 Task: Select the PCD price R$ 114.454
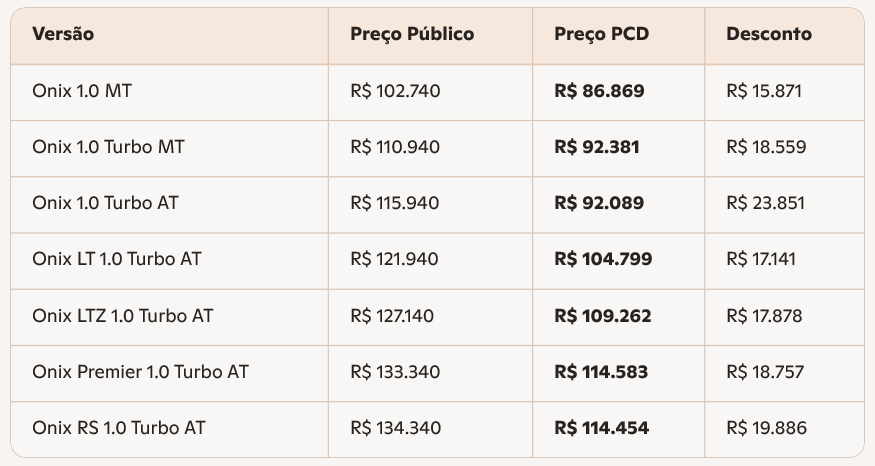point(601,428)
